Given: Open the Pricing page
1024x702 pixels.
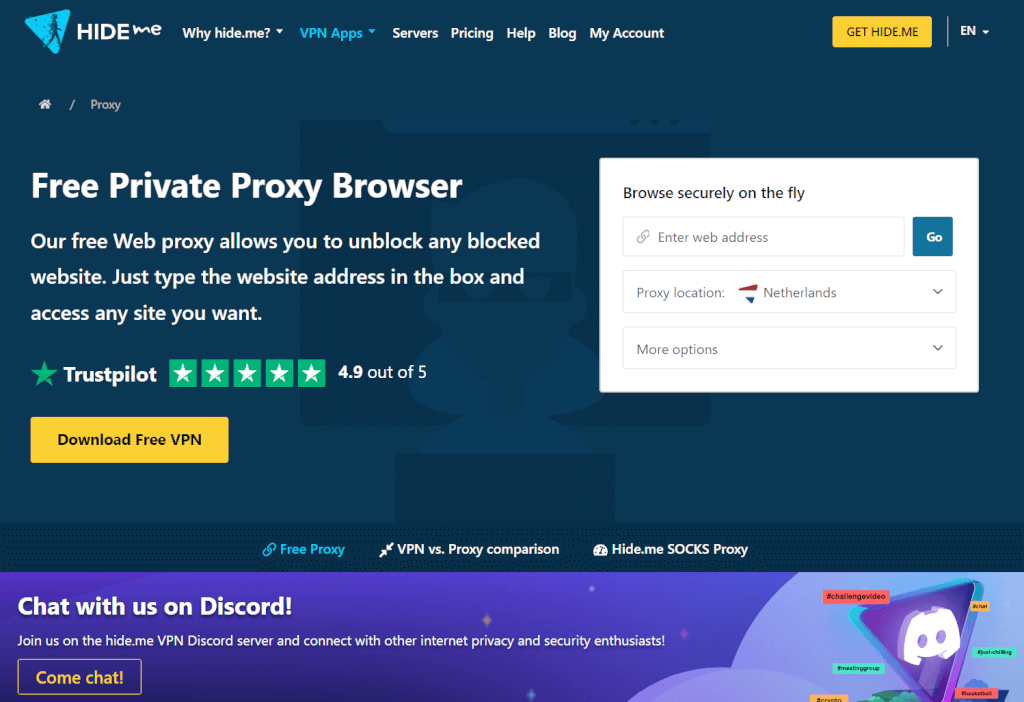Looking at the screenshot, I should tap(472, 33).
